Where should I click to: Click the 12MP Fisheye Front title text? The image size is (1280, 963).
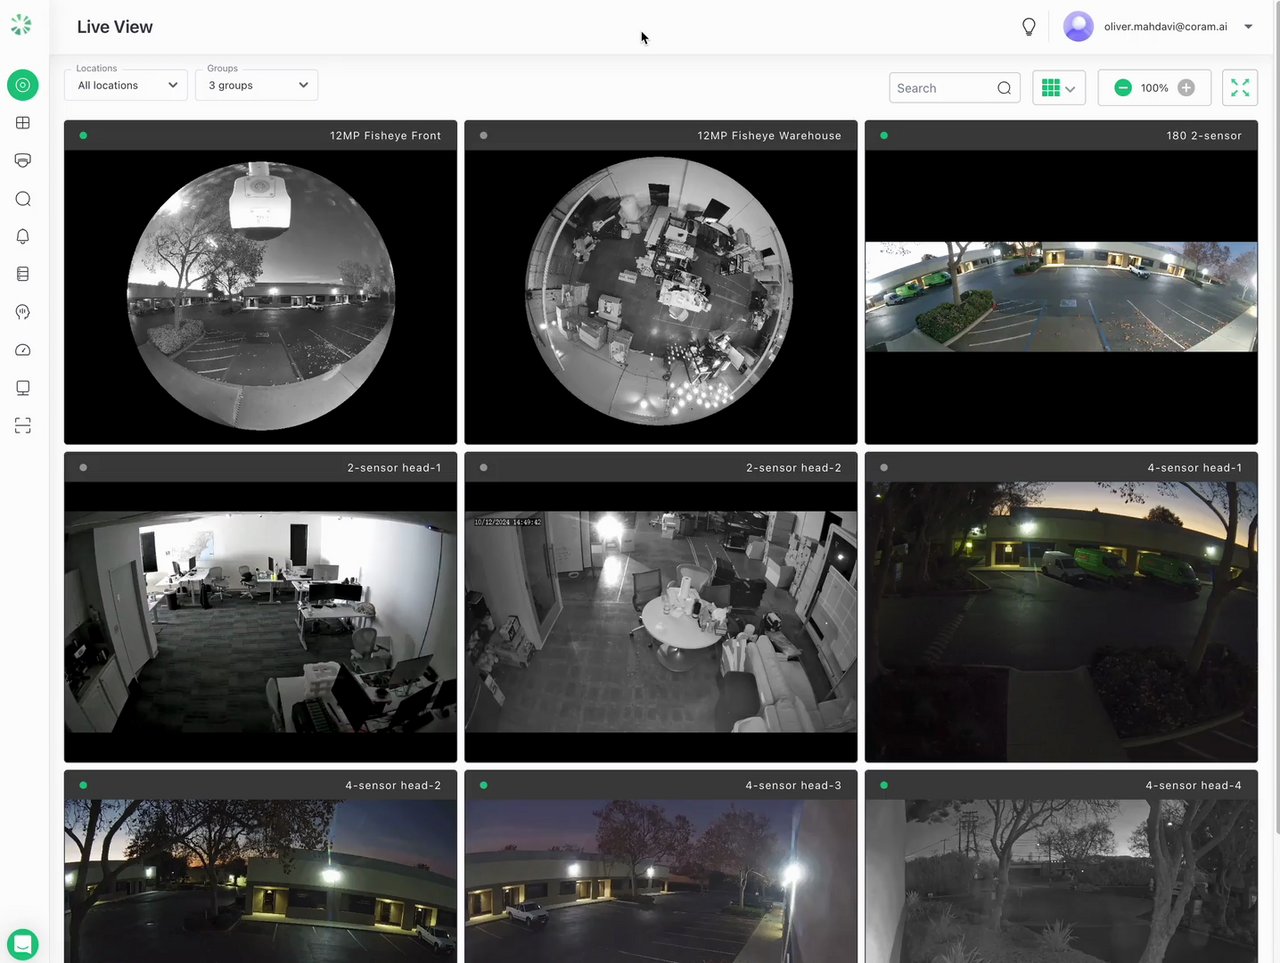(385, 136)
